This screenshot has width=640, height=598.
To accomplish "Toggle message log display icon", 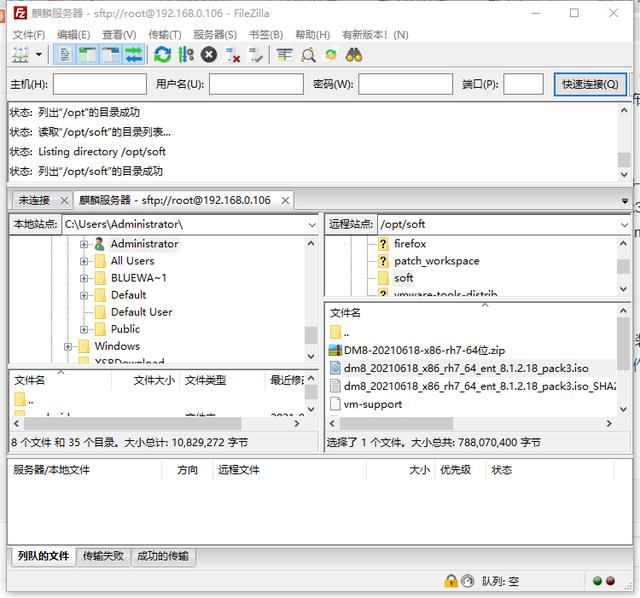I will pos(64,55).
